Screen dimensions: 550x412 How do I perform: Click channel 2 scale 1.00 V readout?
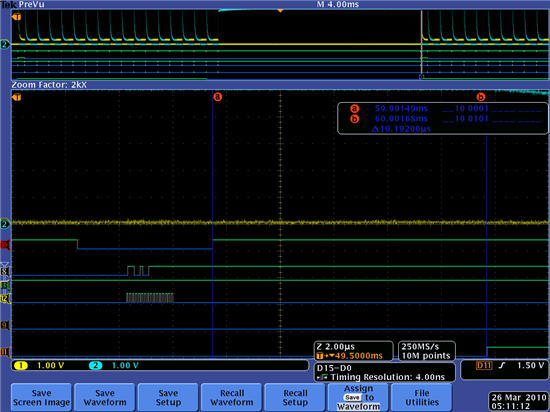tap(125, 366)
